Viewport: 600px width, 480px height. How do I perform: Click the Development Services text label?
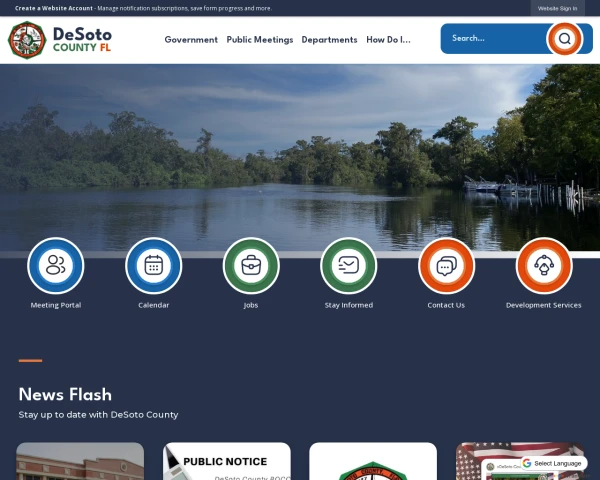(544, 305)
